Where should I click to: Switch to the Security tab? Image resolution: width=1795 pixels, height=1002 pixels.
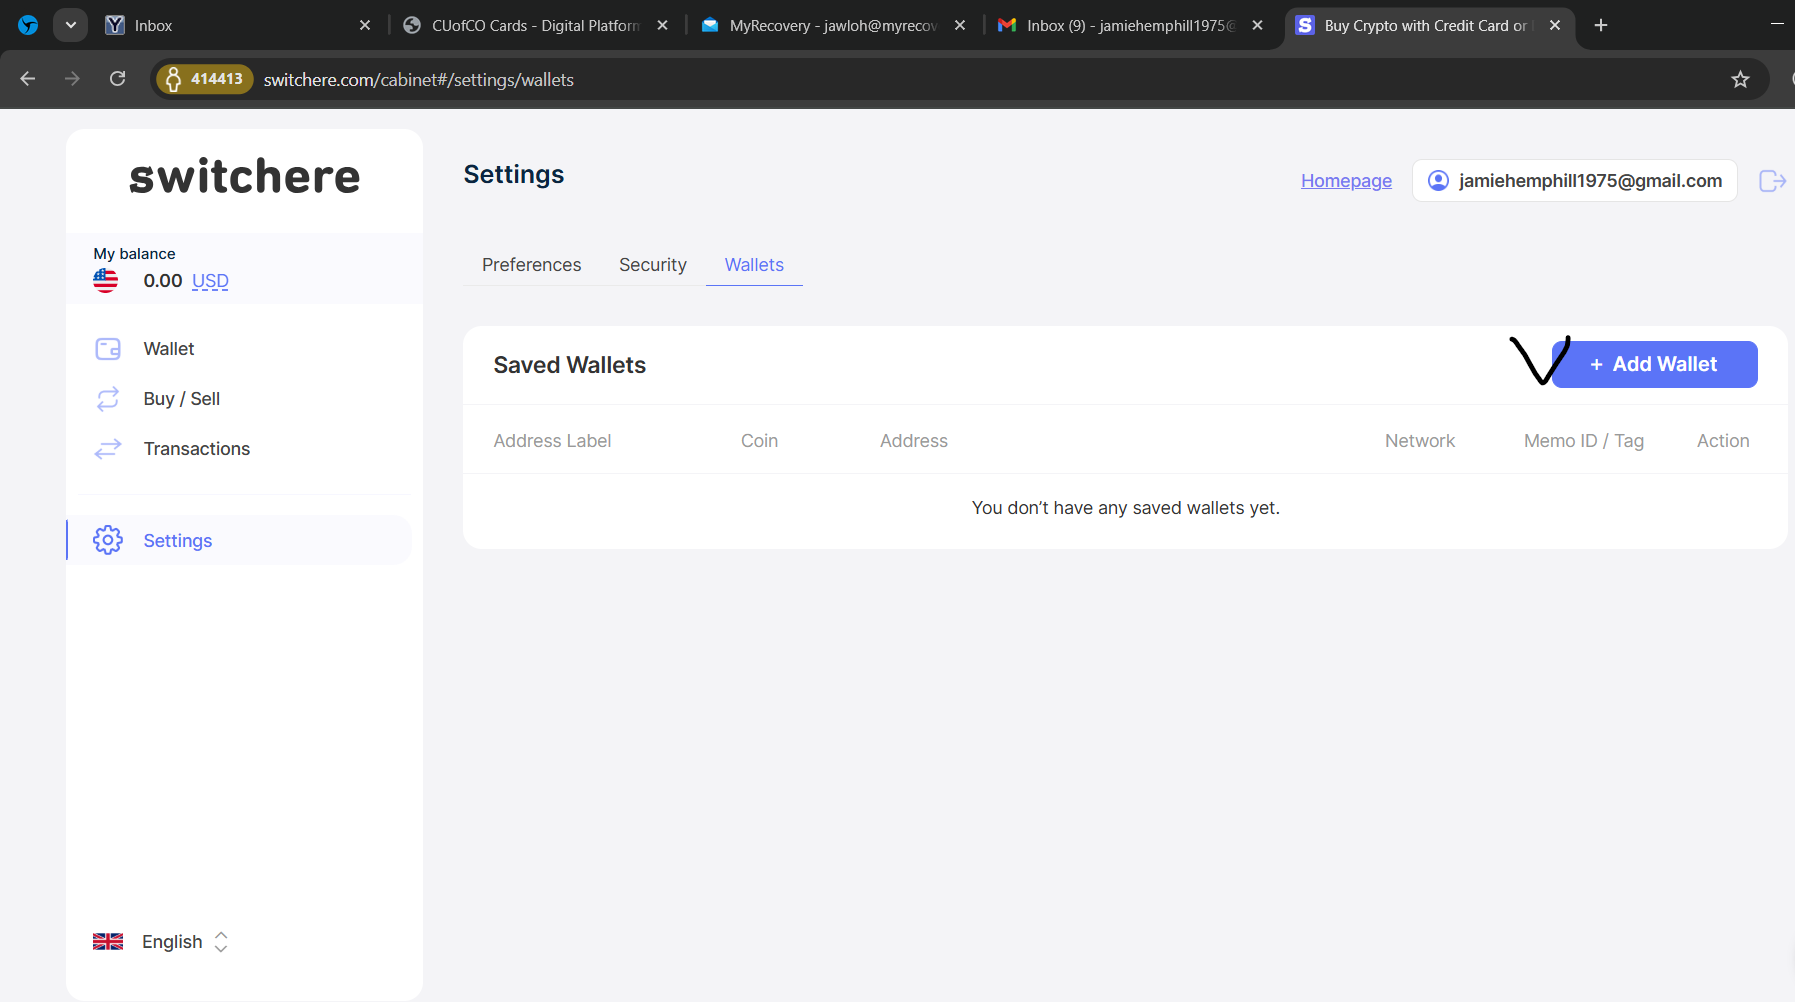[652, 265]
